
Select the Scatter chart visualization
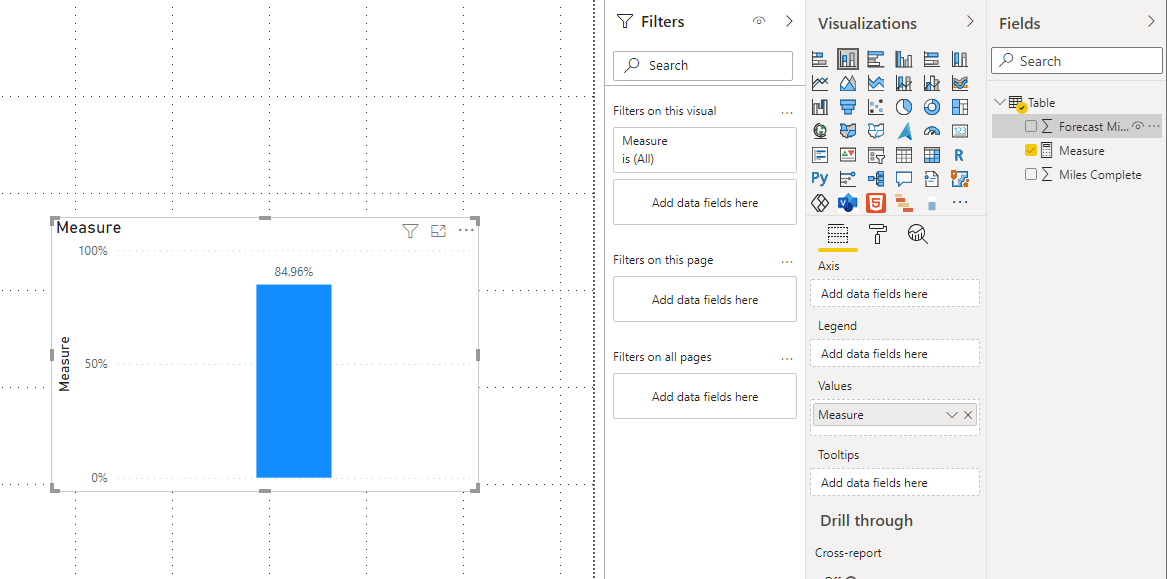(876, 107)
